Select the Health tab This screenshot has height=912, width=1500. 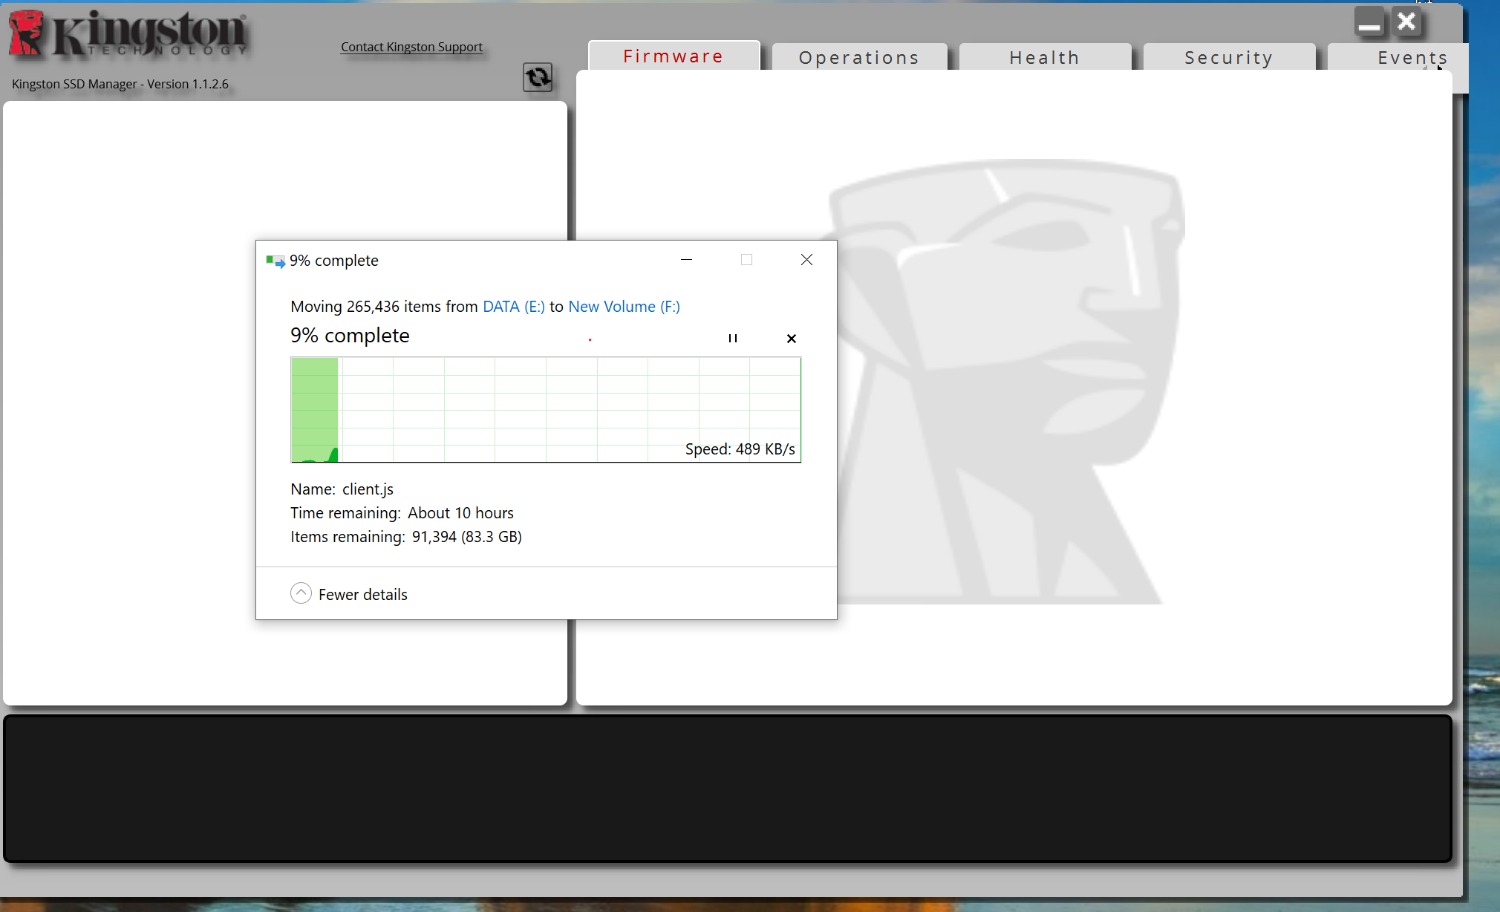pos(1044,58)
